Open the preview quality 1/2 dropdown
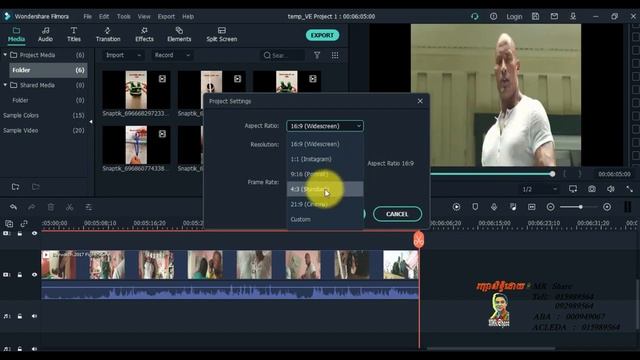 539,189
